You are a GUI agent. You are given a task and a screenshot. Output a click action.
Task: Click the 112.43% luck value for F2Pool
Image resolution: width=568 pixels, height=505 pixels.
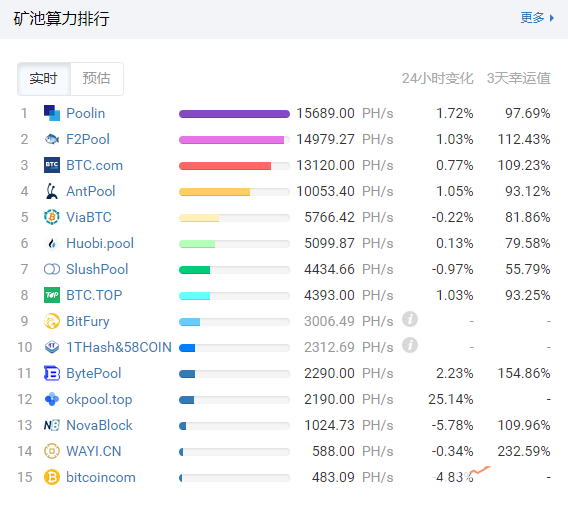[524, 139]
